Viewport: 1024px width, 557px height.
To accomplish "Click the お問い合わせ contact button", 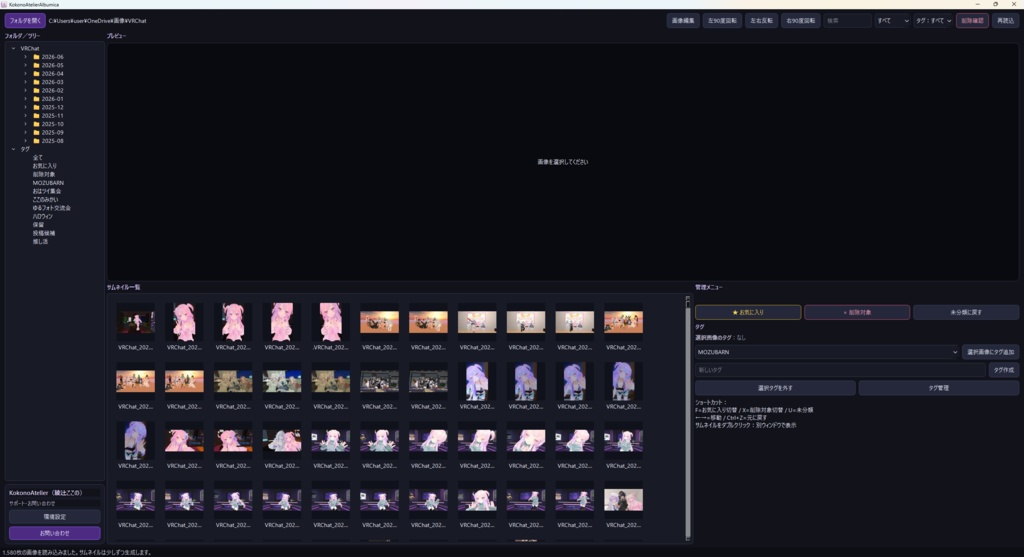I will pos(55,533).
